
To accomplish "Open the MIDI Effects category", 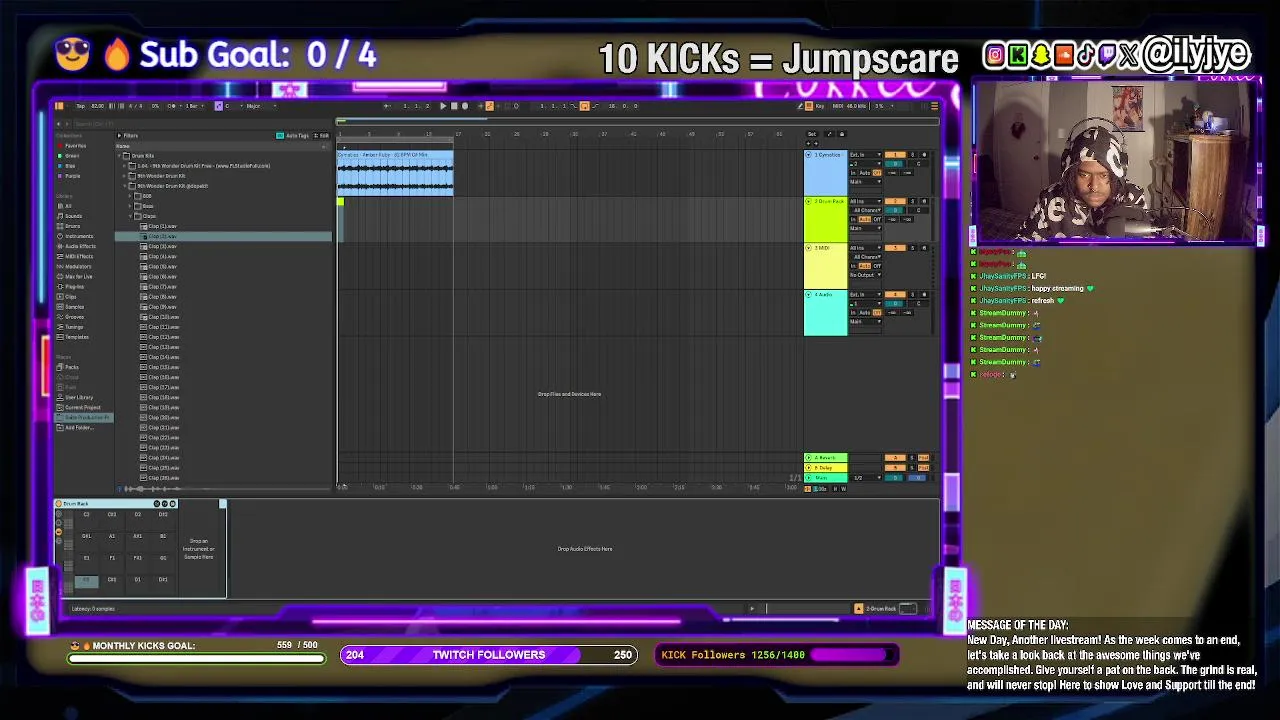I will pyautogui.click(x=78, y=256).
